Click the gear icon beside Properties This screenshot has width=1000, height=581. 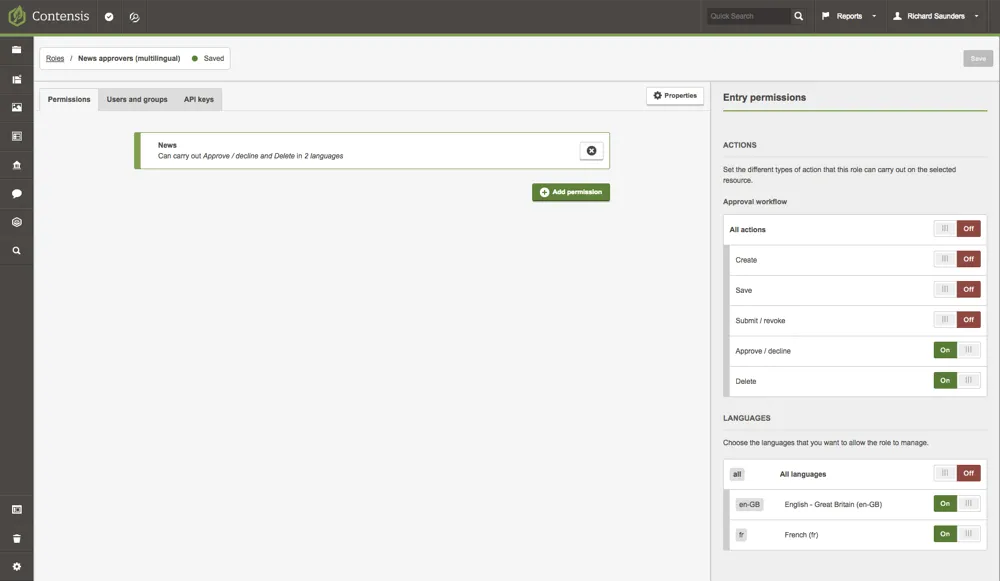[658, 96]
